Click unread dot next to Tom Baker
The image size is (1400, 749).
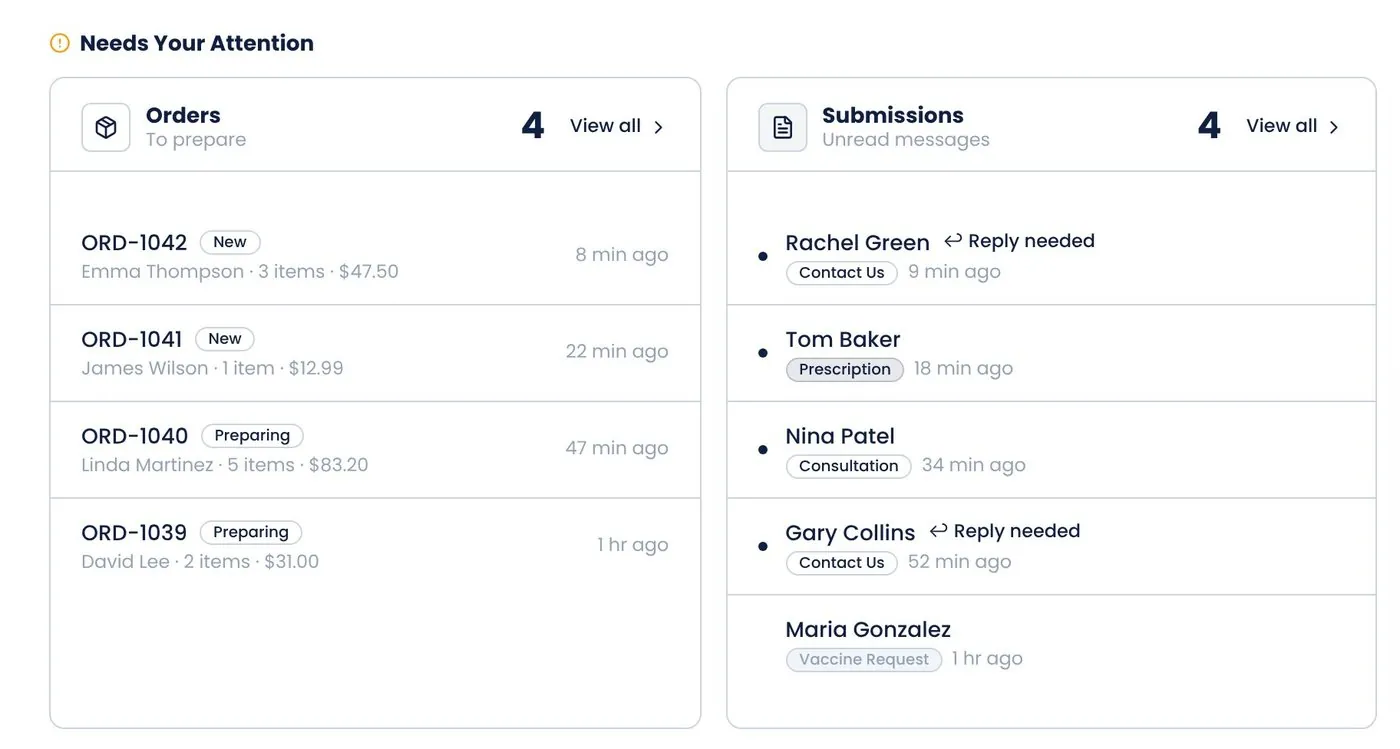point(763,353)
